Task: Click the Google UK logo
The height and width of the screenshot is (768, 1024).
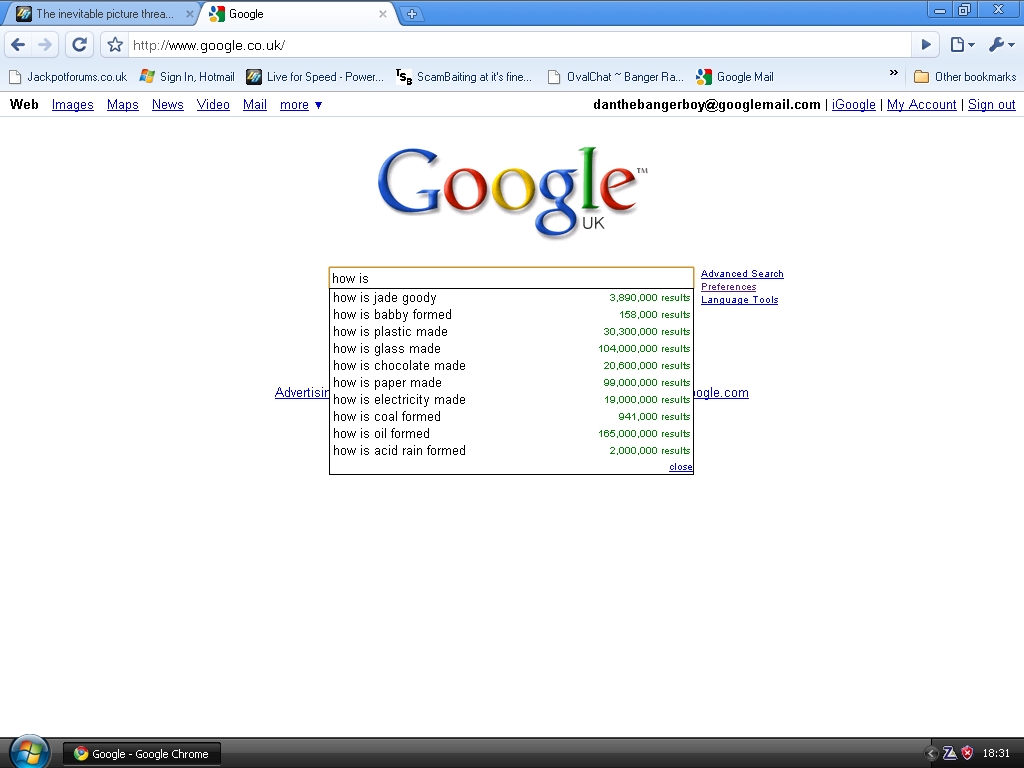Action: (x=512, y=191)
